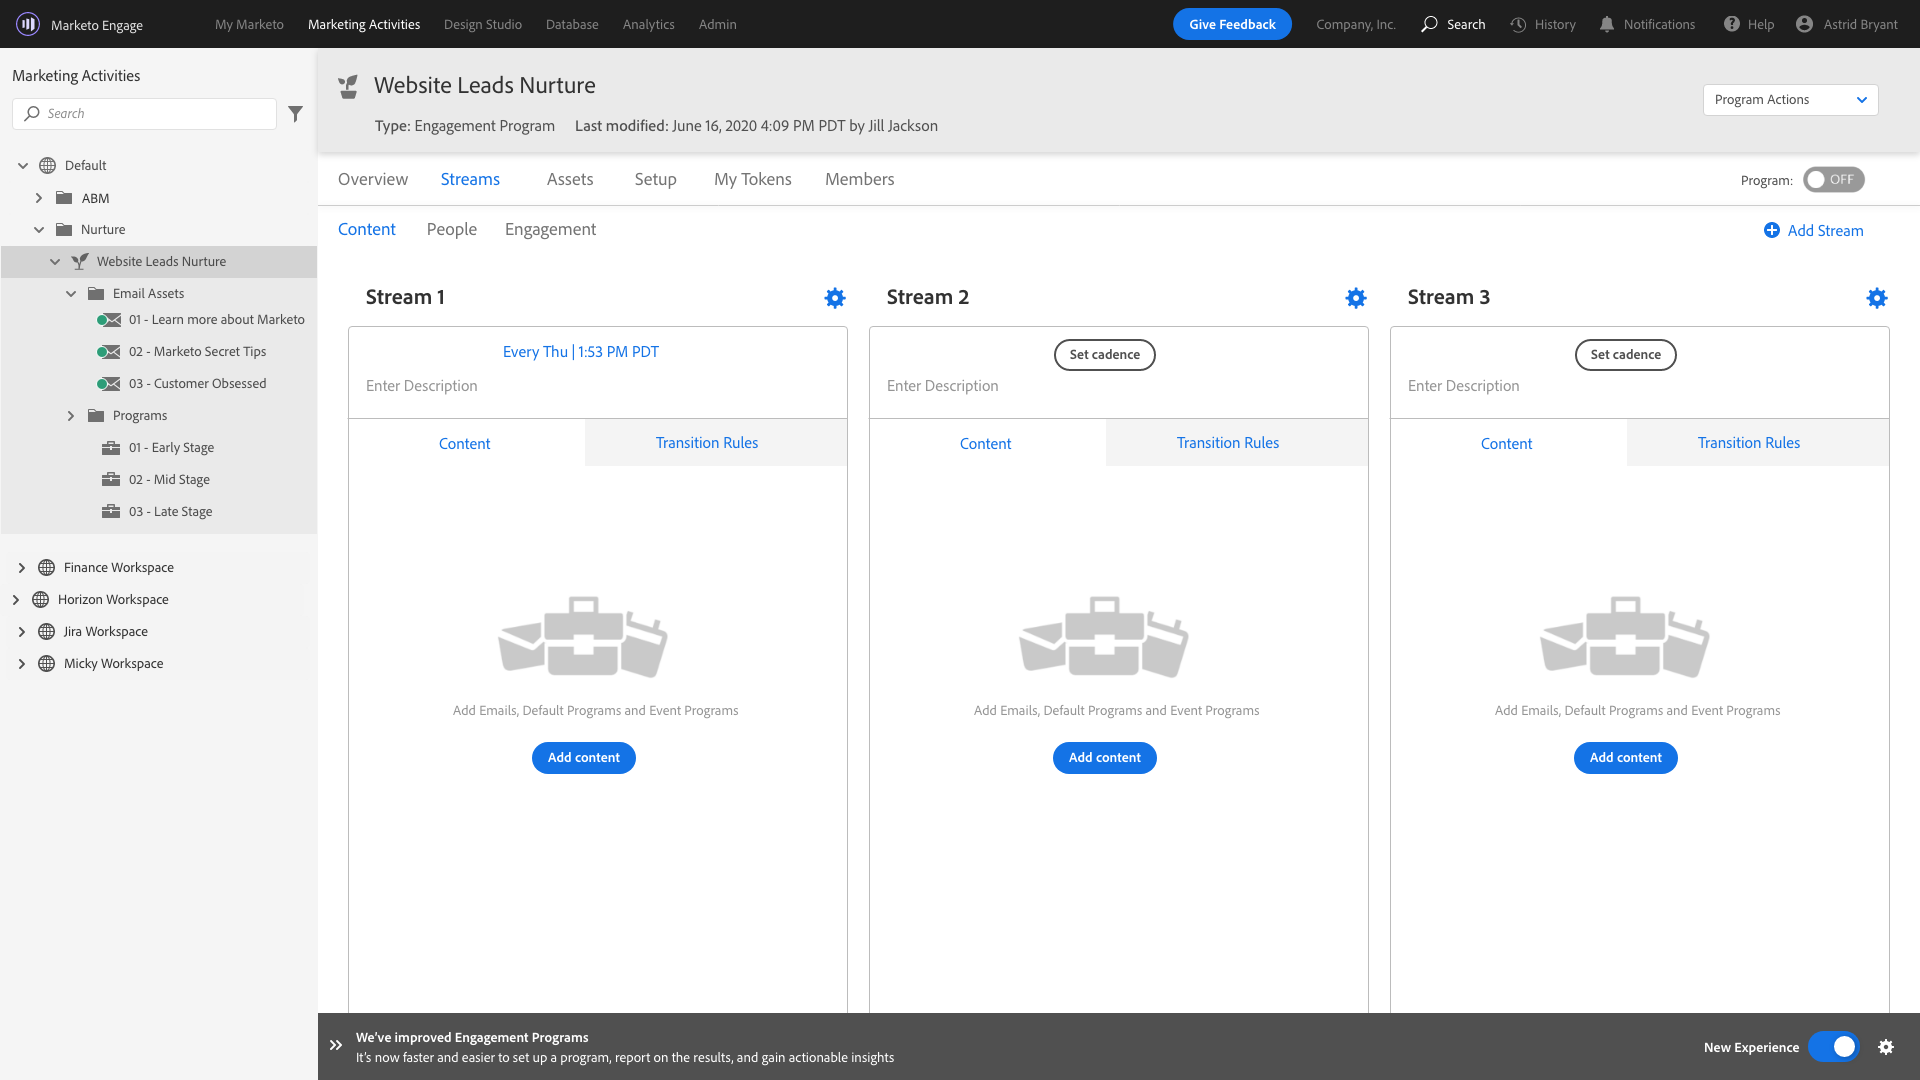1920x1080 pixels.
Task: Click the filter icon in Marketing Activities
Action: click(x=295, y=113)
